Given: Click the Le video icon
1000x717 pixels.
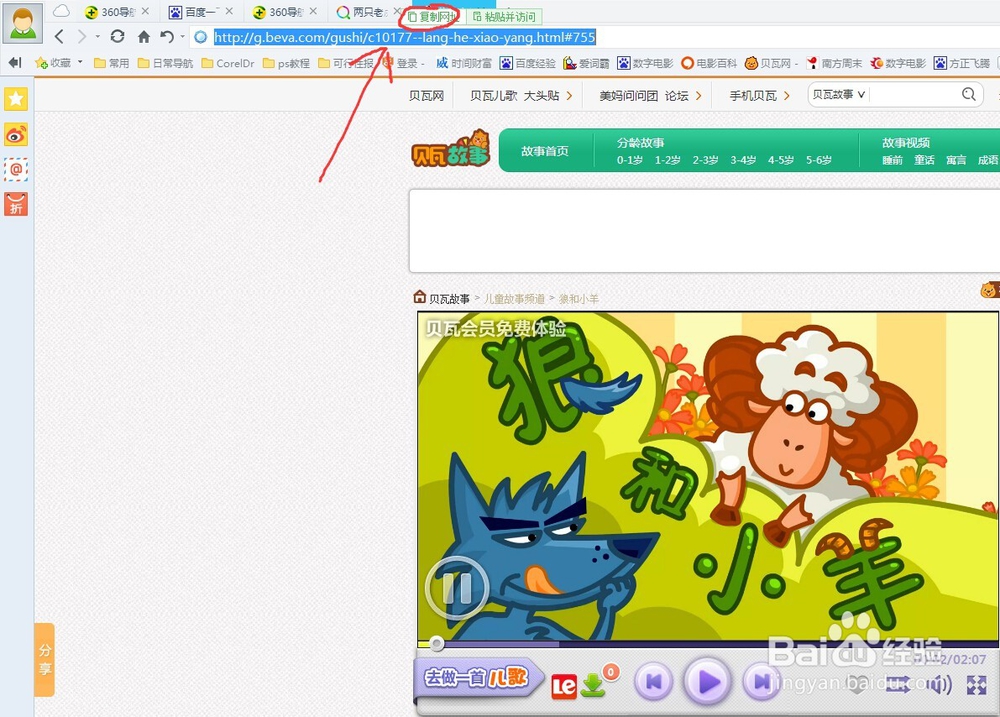Looking at the screenshot, I should [564, 686].
